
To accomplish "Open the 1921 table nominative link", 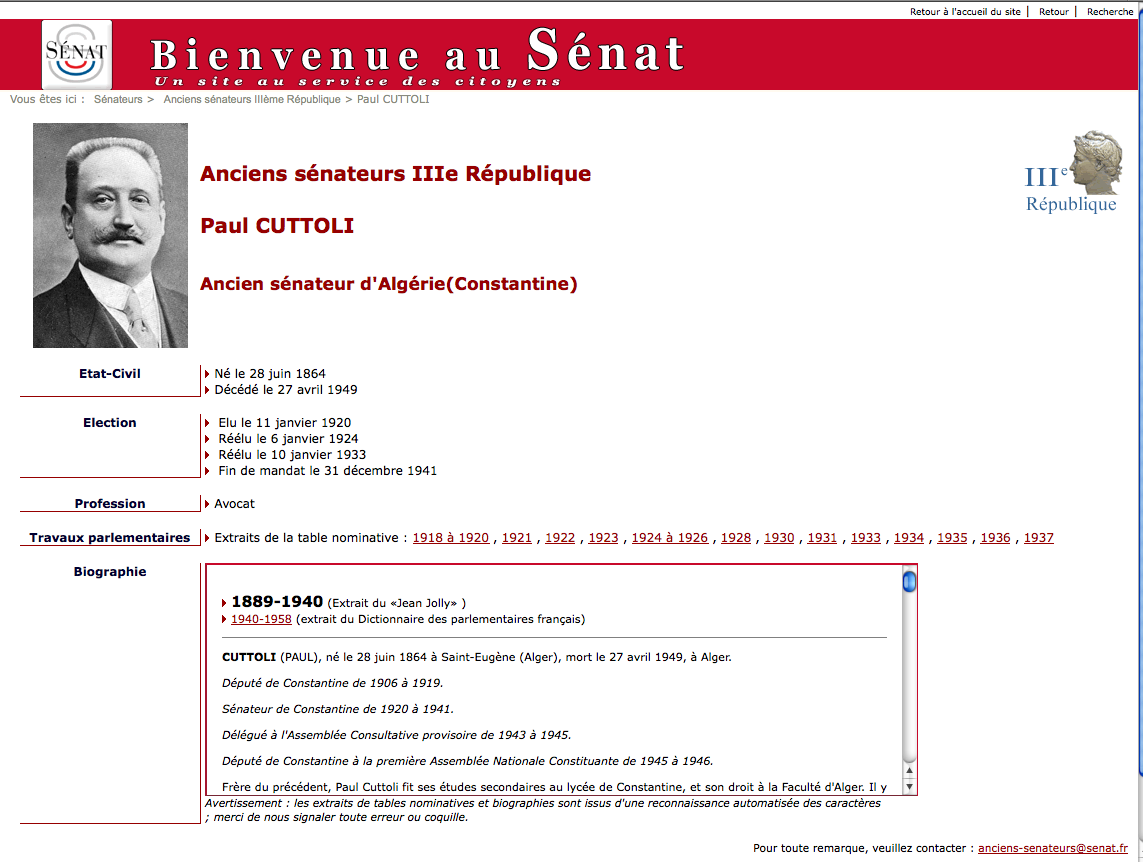I will [x=517, y=538].
